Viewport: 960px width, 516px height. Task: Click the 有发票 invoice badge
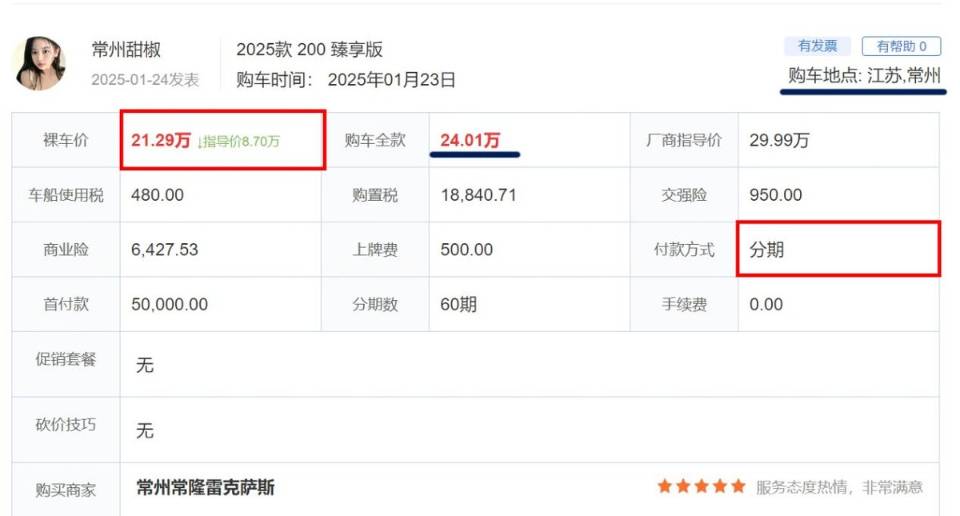817,46
